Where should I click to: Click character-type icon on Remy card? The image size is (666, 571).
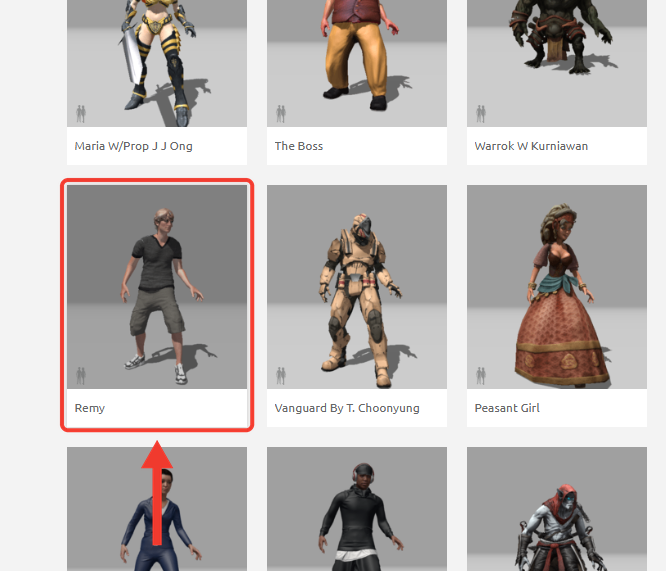[81, 376]
